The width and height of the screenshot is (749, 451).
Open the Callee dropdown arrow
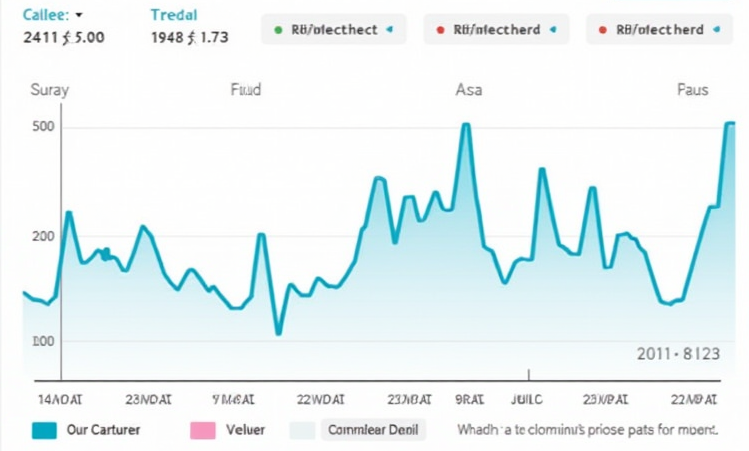(x=79, y=16)
